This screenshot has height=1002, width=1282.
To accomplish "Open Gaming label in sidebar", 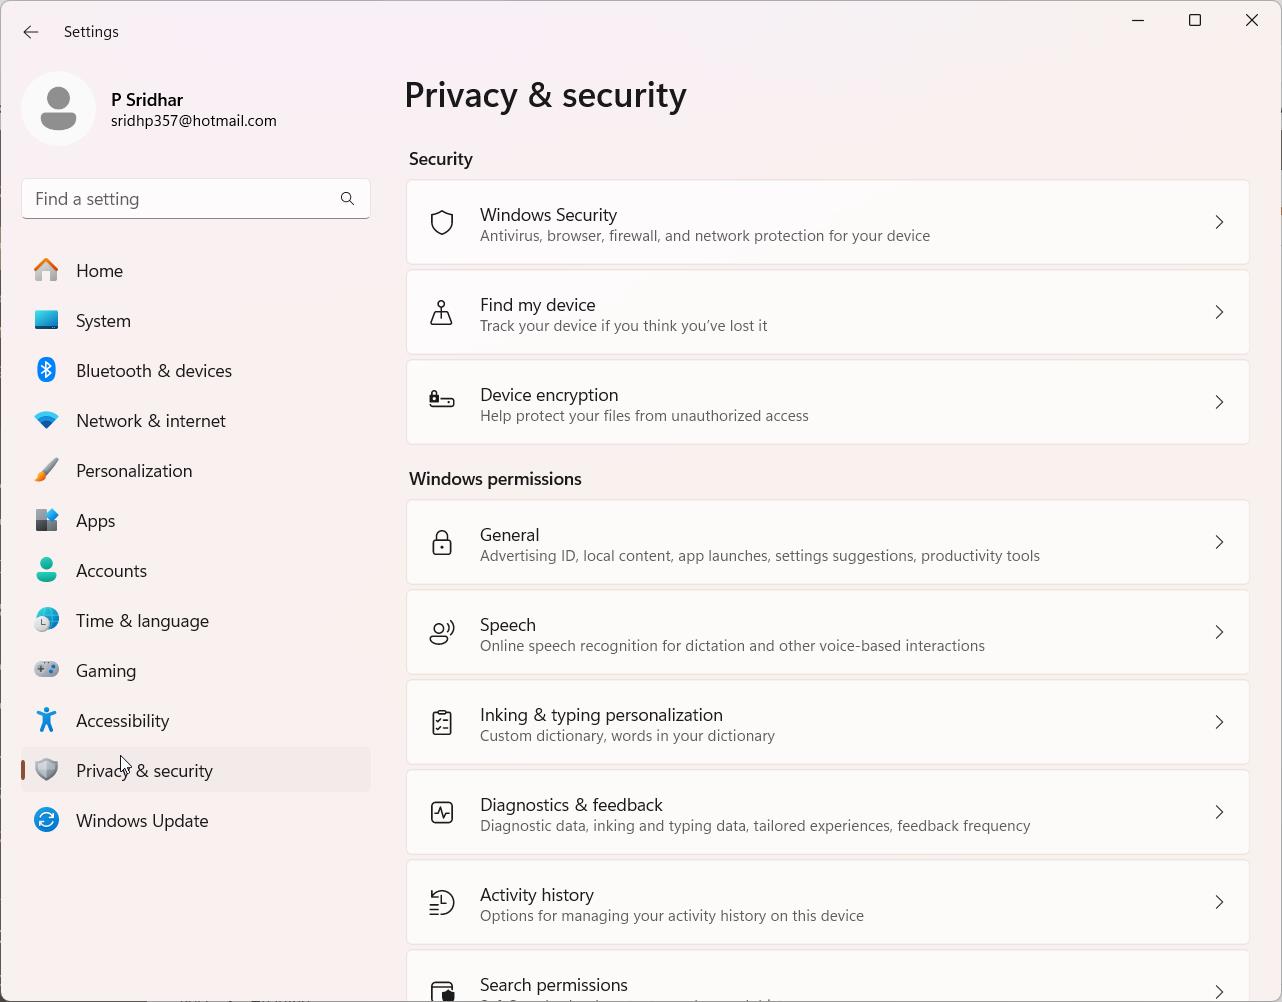I will pyautogui.click(x=106, y=671).
